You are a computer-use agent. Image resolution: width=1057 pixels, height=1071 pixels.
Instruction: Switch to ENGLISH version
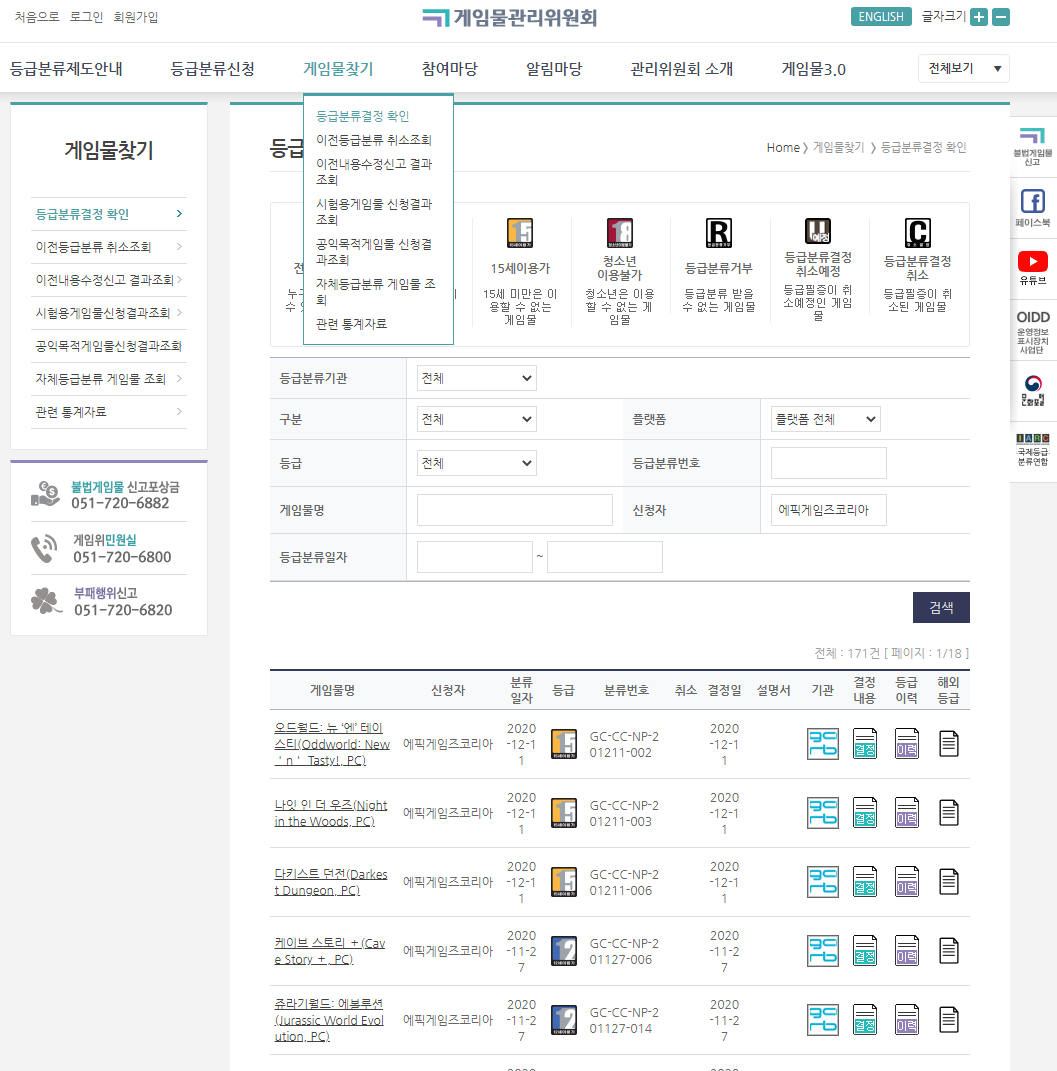pyautogui.click(x=881, y=16)
